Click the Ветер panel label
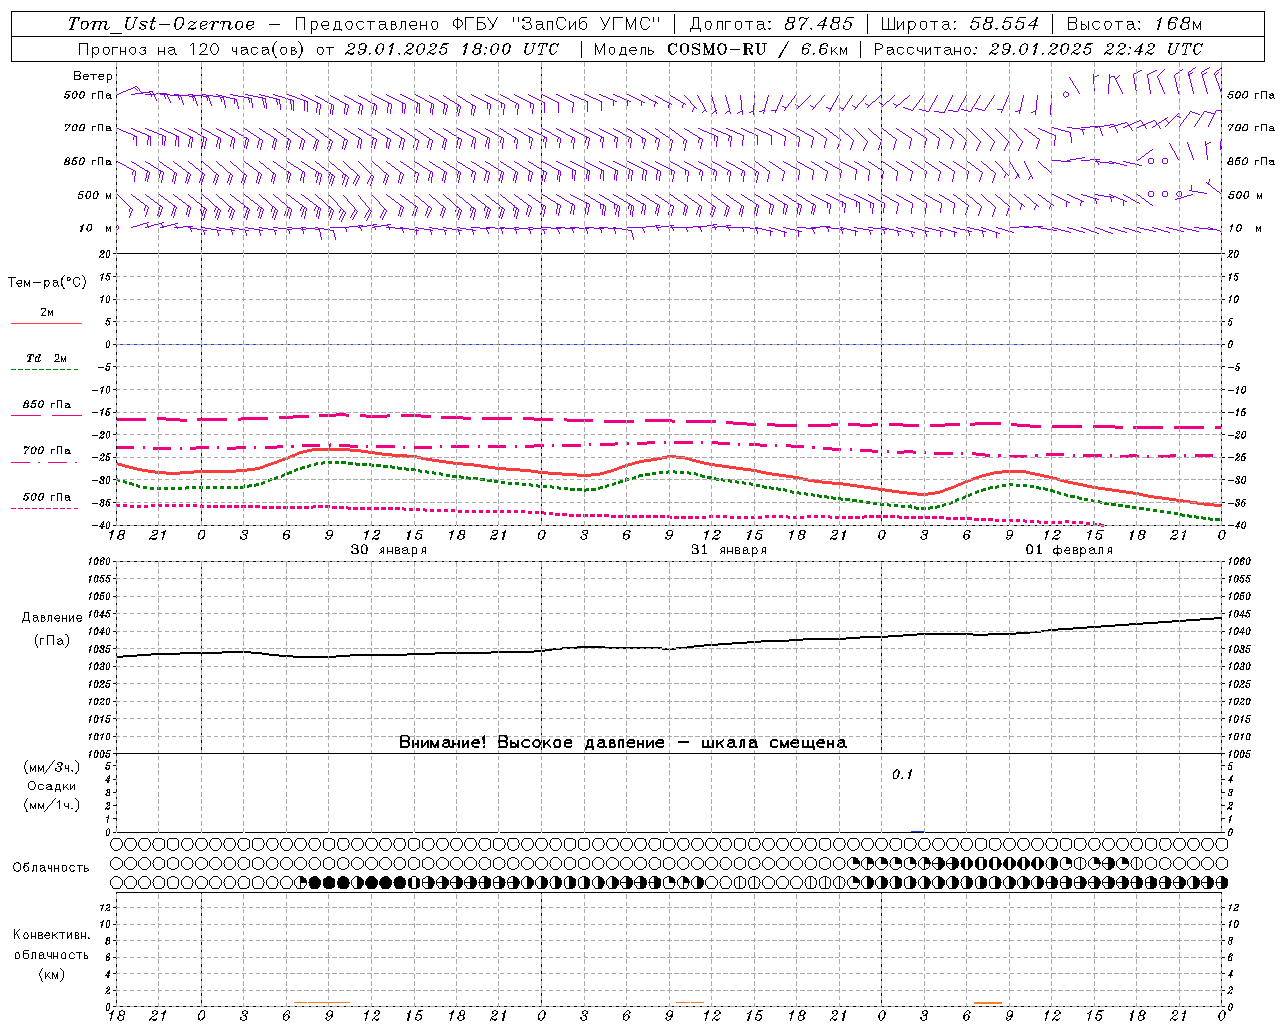This screenshot has height=1024, width=1280. click(92, 76)
